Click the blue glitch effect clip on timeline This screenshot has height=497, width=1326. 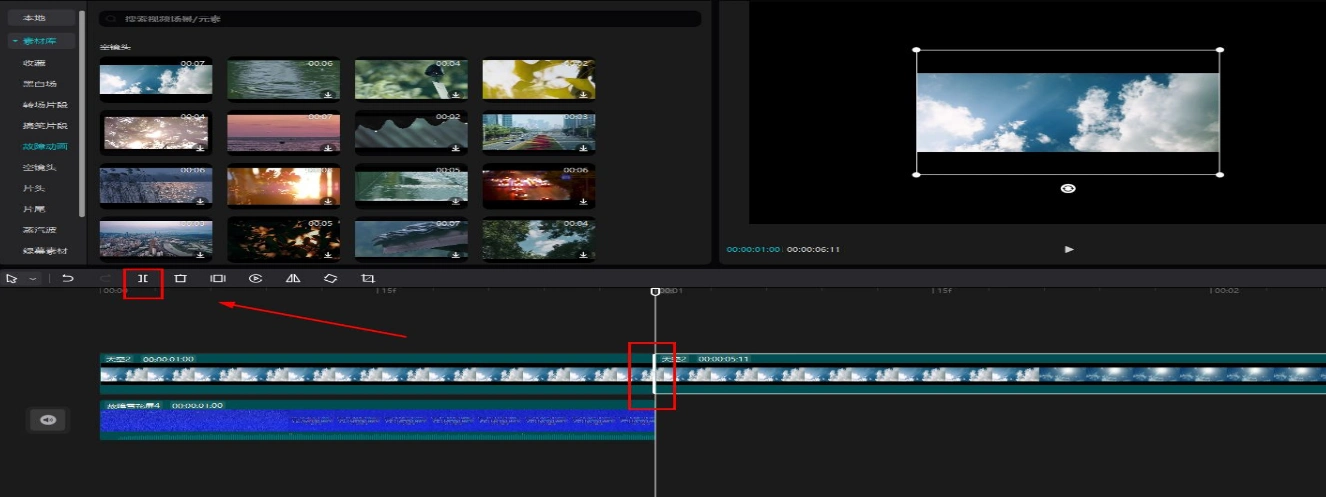click(x=376, y=422)
